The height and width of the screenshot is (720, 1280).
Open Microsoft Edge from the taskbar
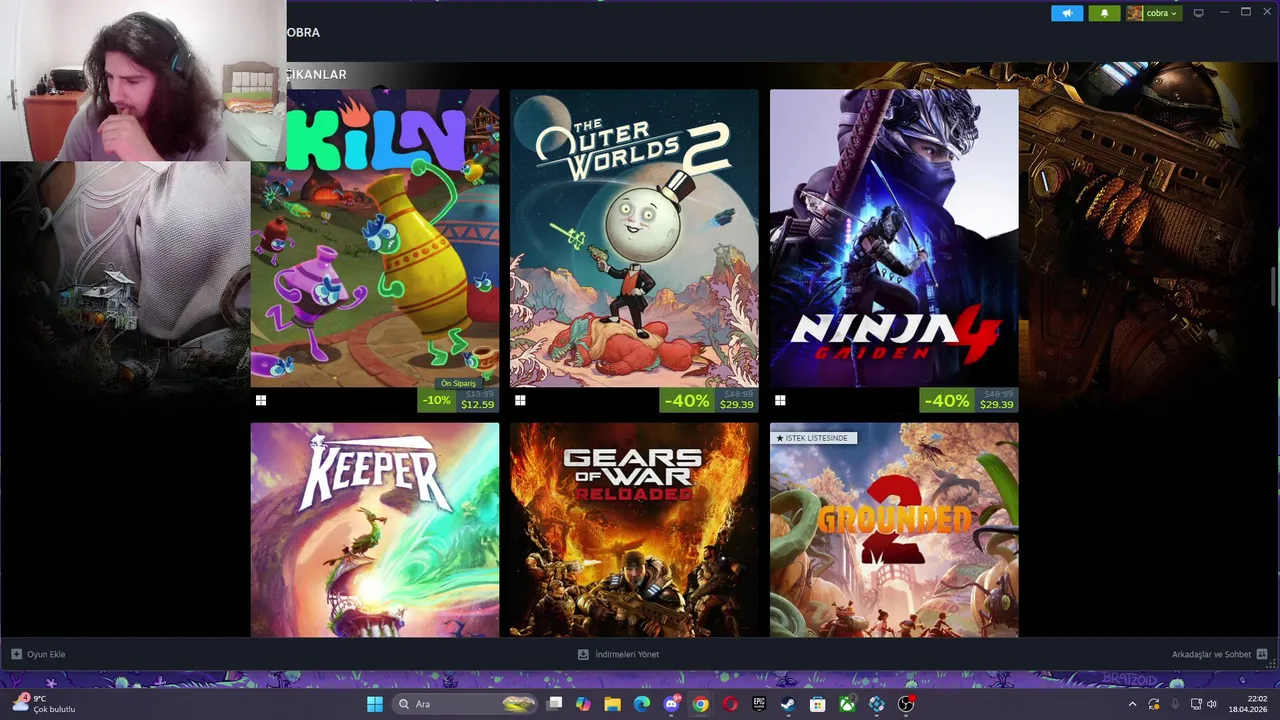click(642, 704)
